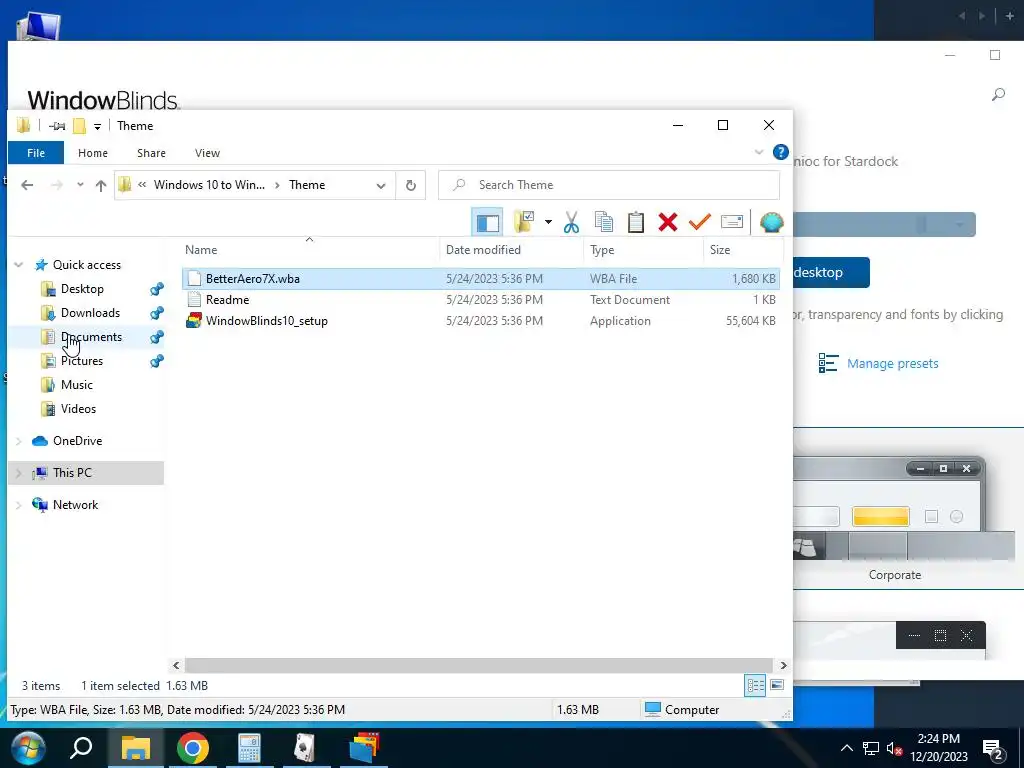
Task: Open Documents in Quick access
Action: tap(91, 337)
